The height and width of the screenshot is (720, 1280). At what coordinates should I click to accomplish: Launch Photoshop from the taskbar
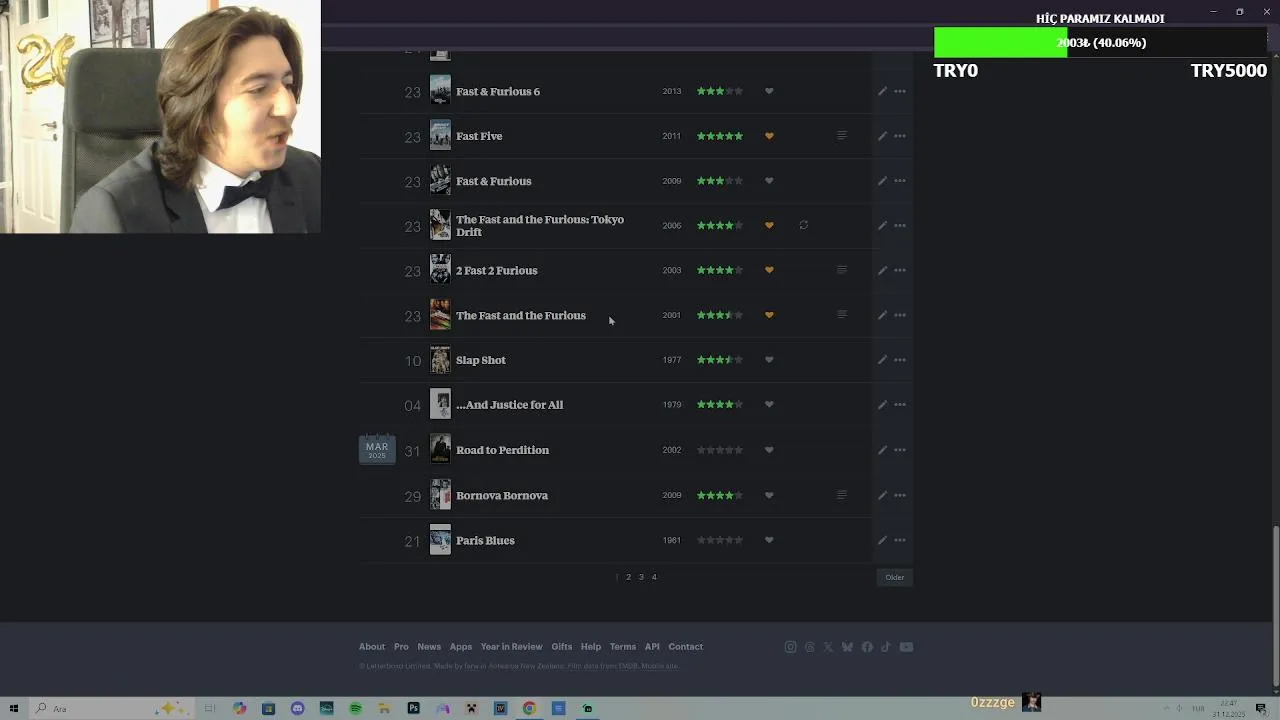tap(413, 708)
